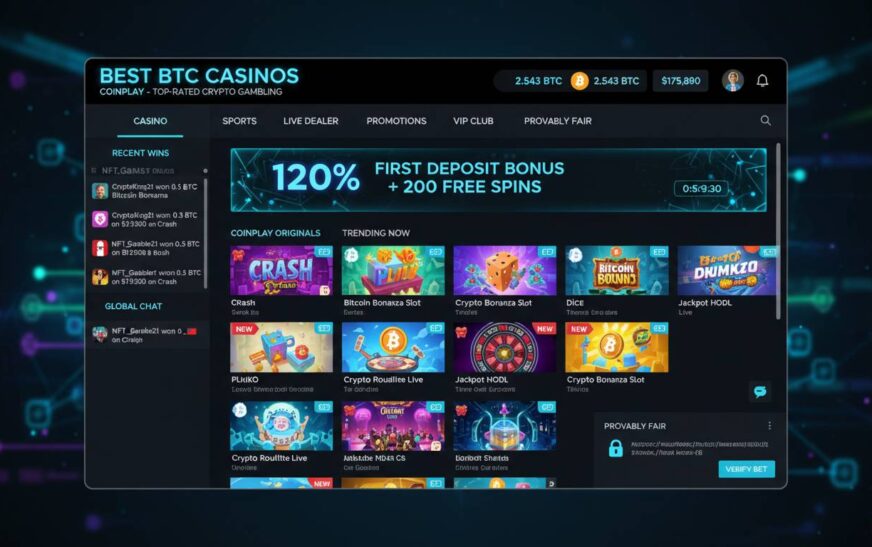Open the user profile avatar
Image resolution: width=872 pixels, height=547 pixels.
point(732,81)
